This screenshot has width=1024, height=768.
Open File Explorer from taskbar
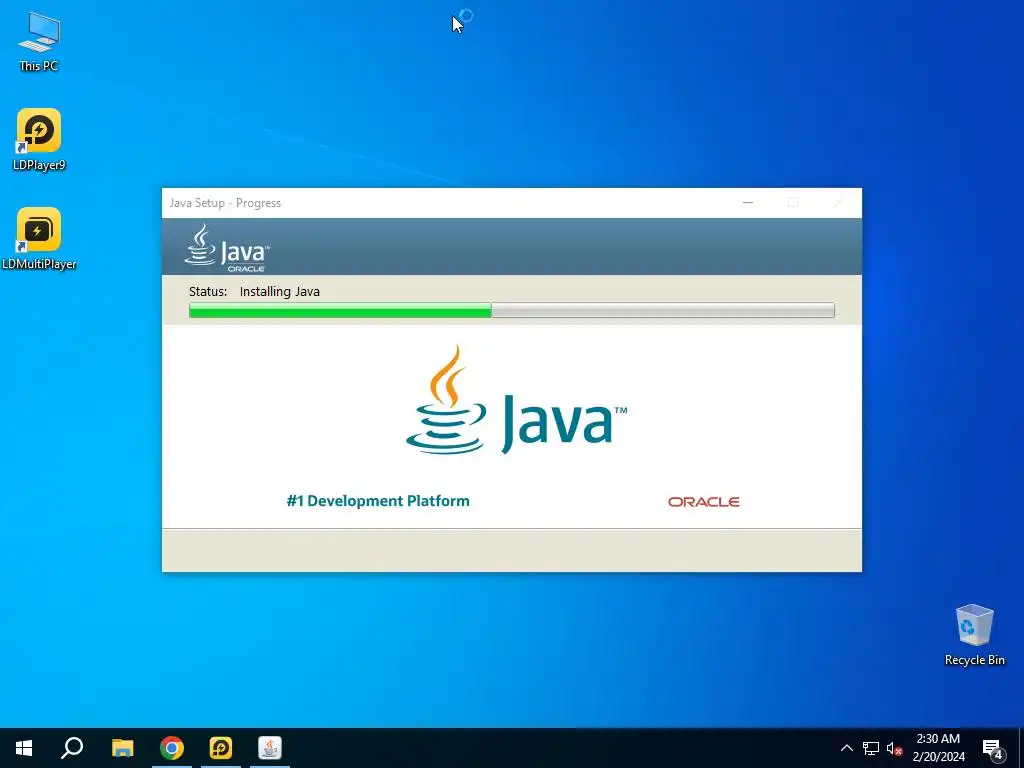(x=122, y=748)
